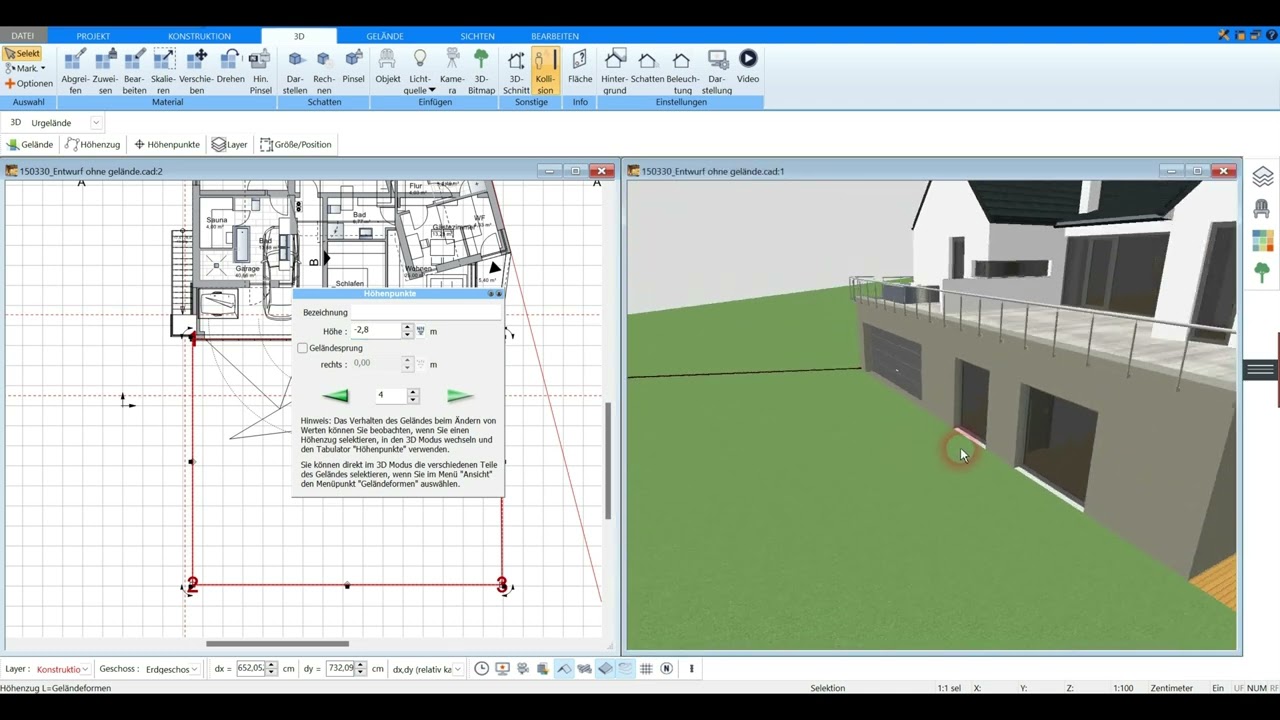This screenshot has width=1280, height=720.
Task: Click the Bezeichnung input field
Action: (x=426, y=313)
